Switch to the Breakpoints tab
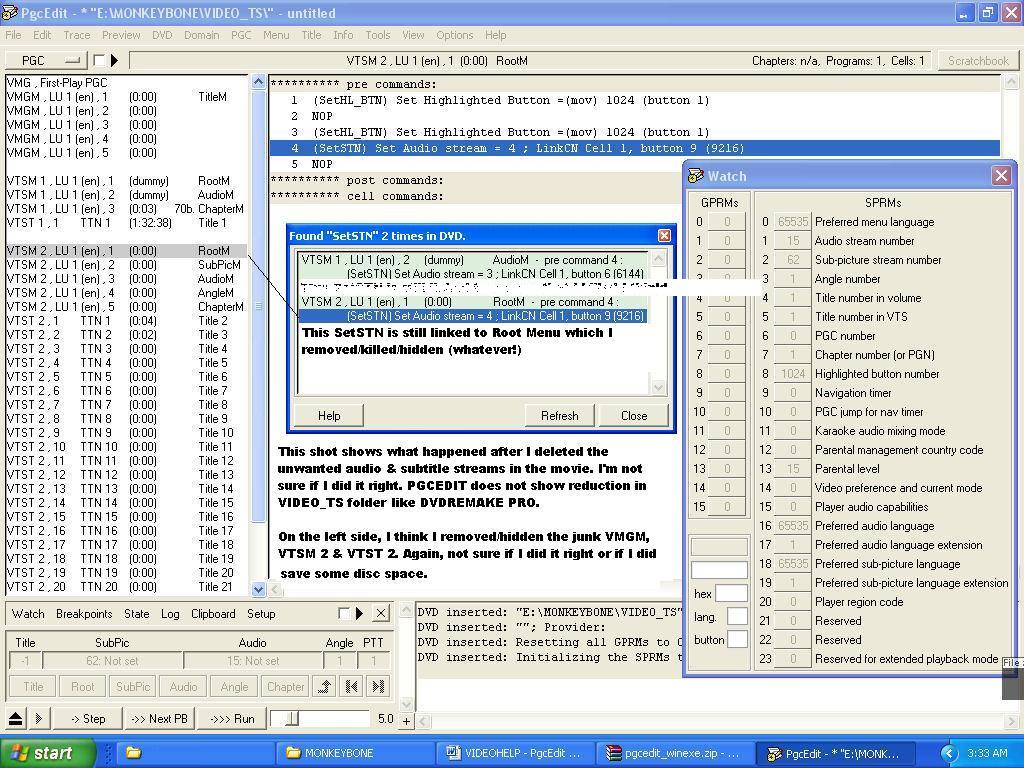The width and height of the screenshot is (1024, 768). click(x=84, y=614)
